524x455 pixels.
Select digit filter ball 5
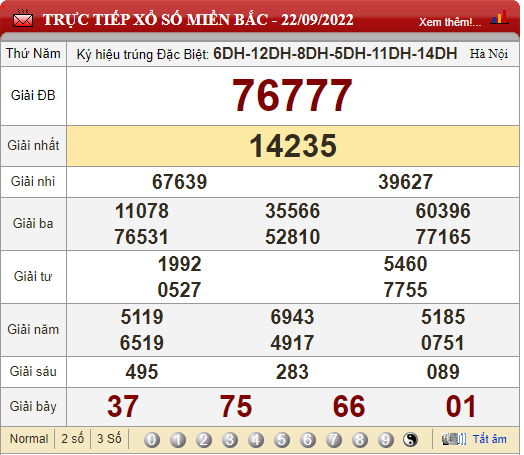tap(282, 440)
